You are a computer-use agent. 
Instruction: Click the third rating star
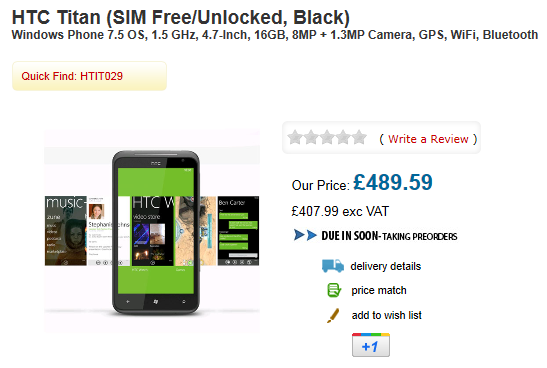(327, 137)
